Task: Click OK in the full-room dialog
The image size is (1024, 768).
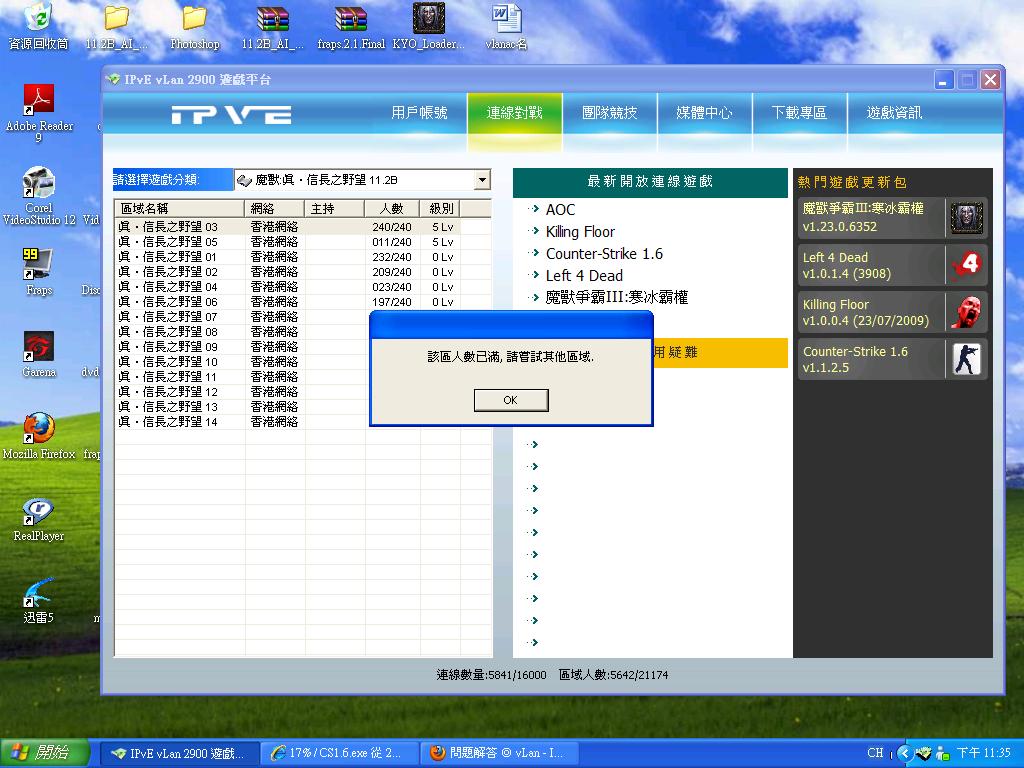Action: pyautogui.click(x=510, y=400)
